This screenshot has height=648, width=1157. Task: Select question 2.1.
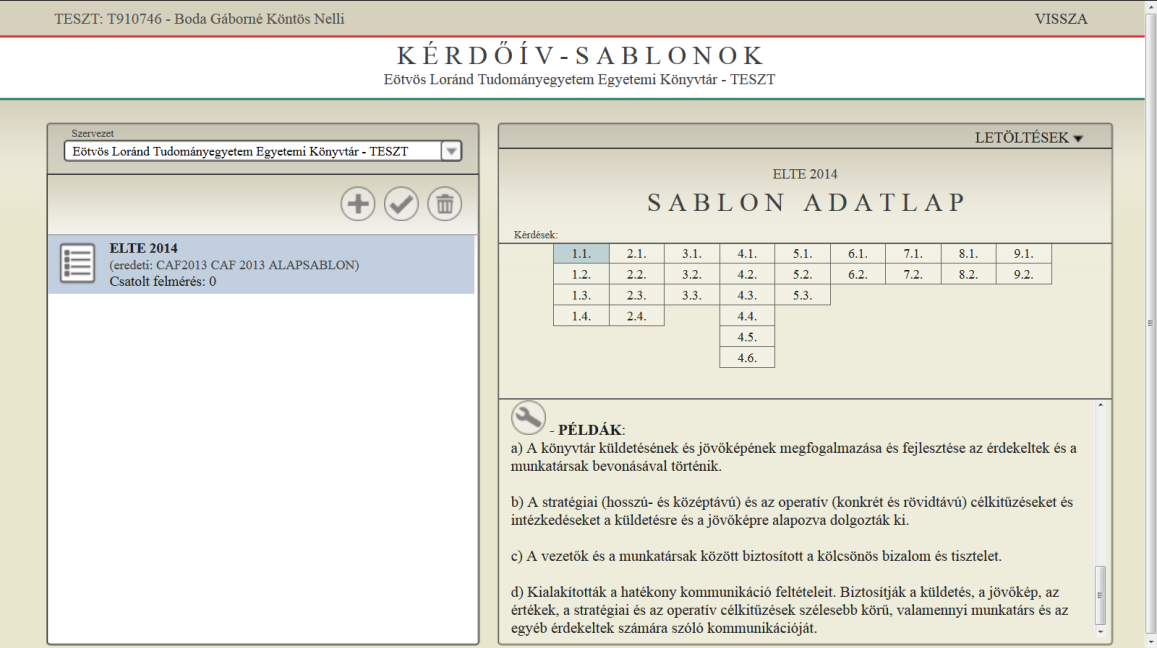click(x=637, y=254)
